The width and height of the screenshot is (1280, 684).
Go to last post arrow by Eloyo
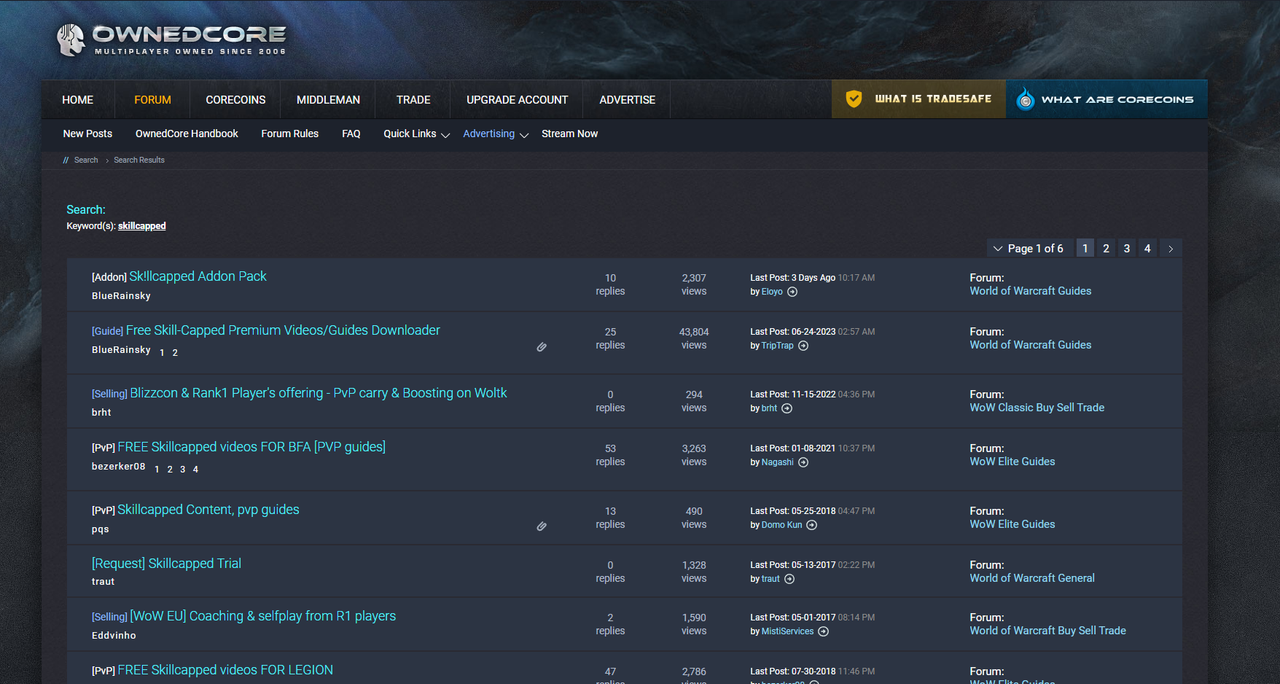click(x=792, y=292)
